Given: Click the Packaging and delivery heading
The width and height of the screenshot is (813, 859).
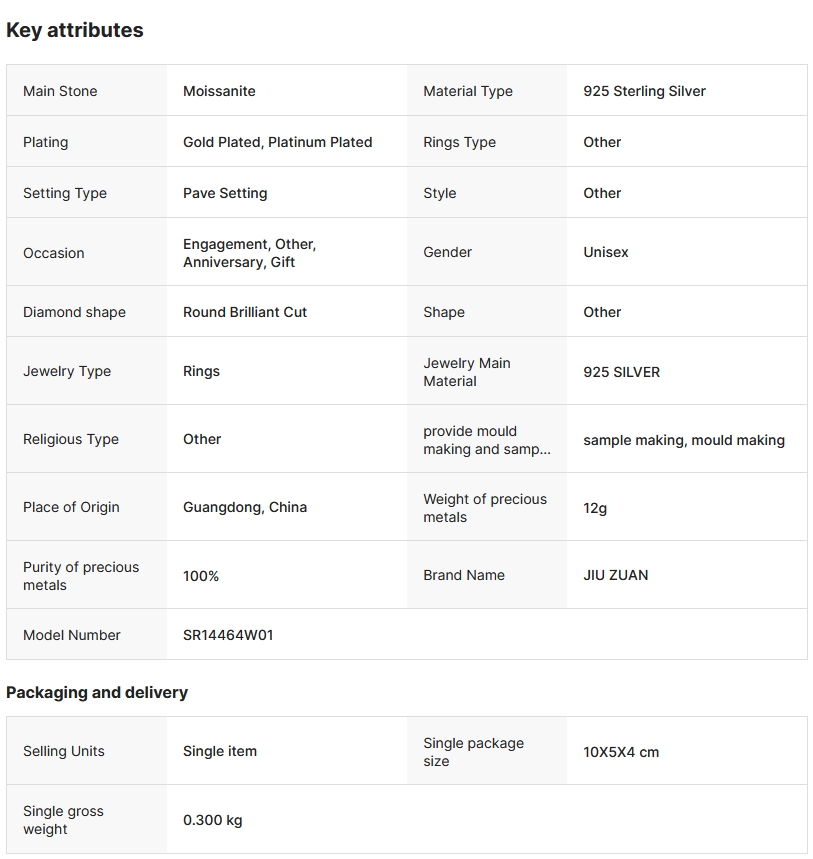Looking at the screenshot, I should pyautogui.click(x=97, y=692).
